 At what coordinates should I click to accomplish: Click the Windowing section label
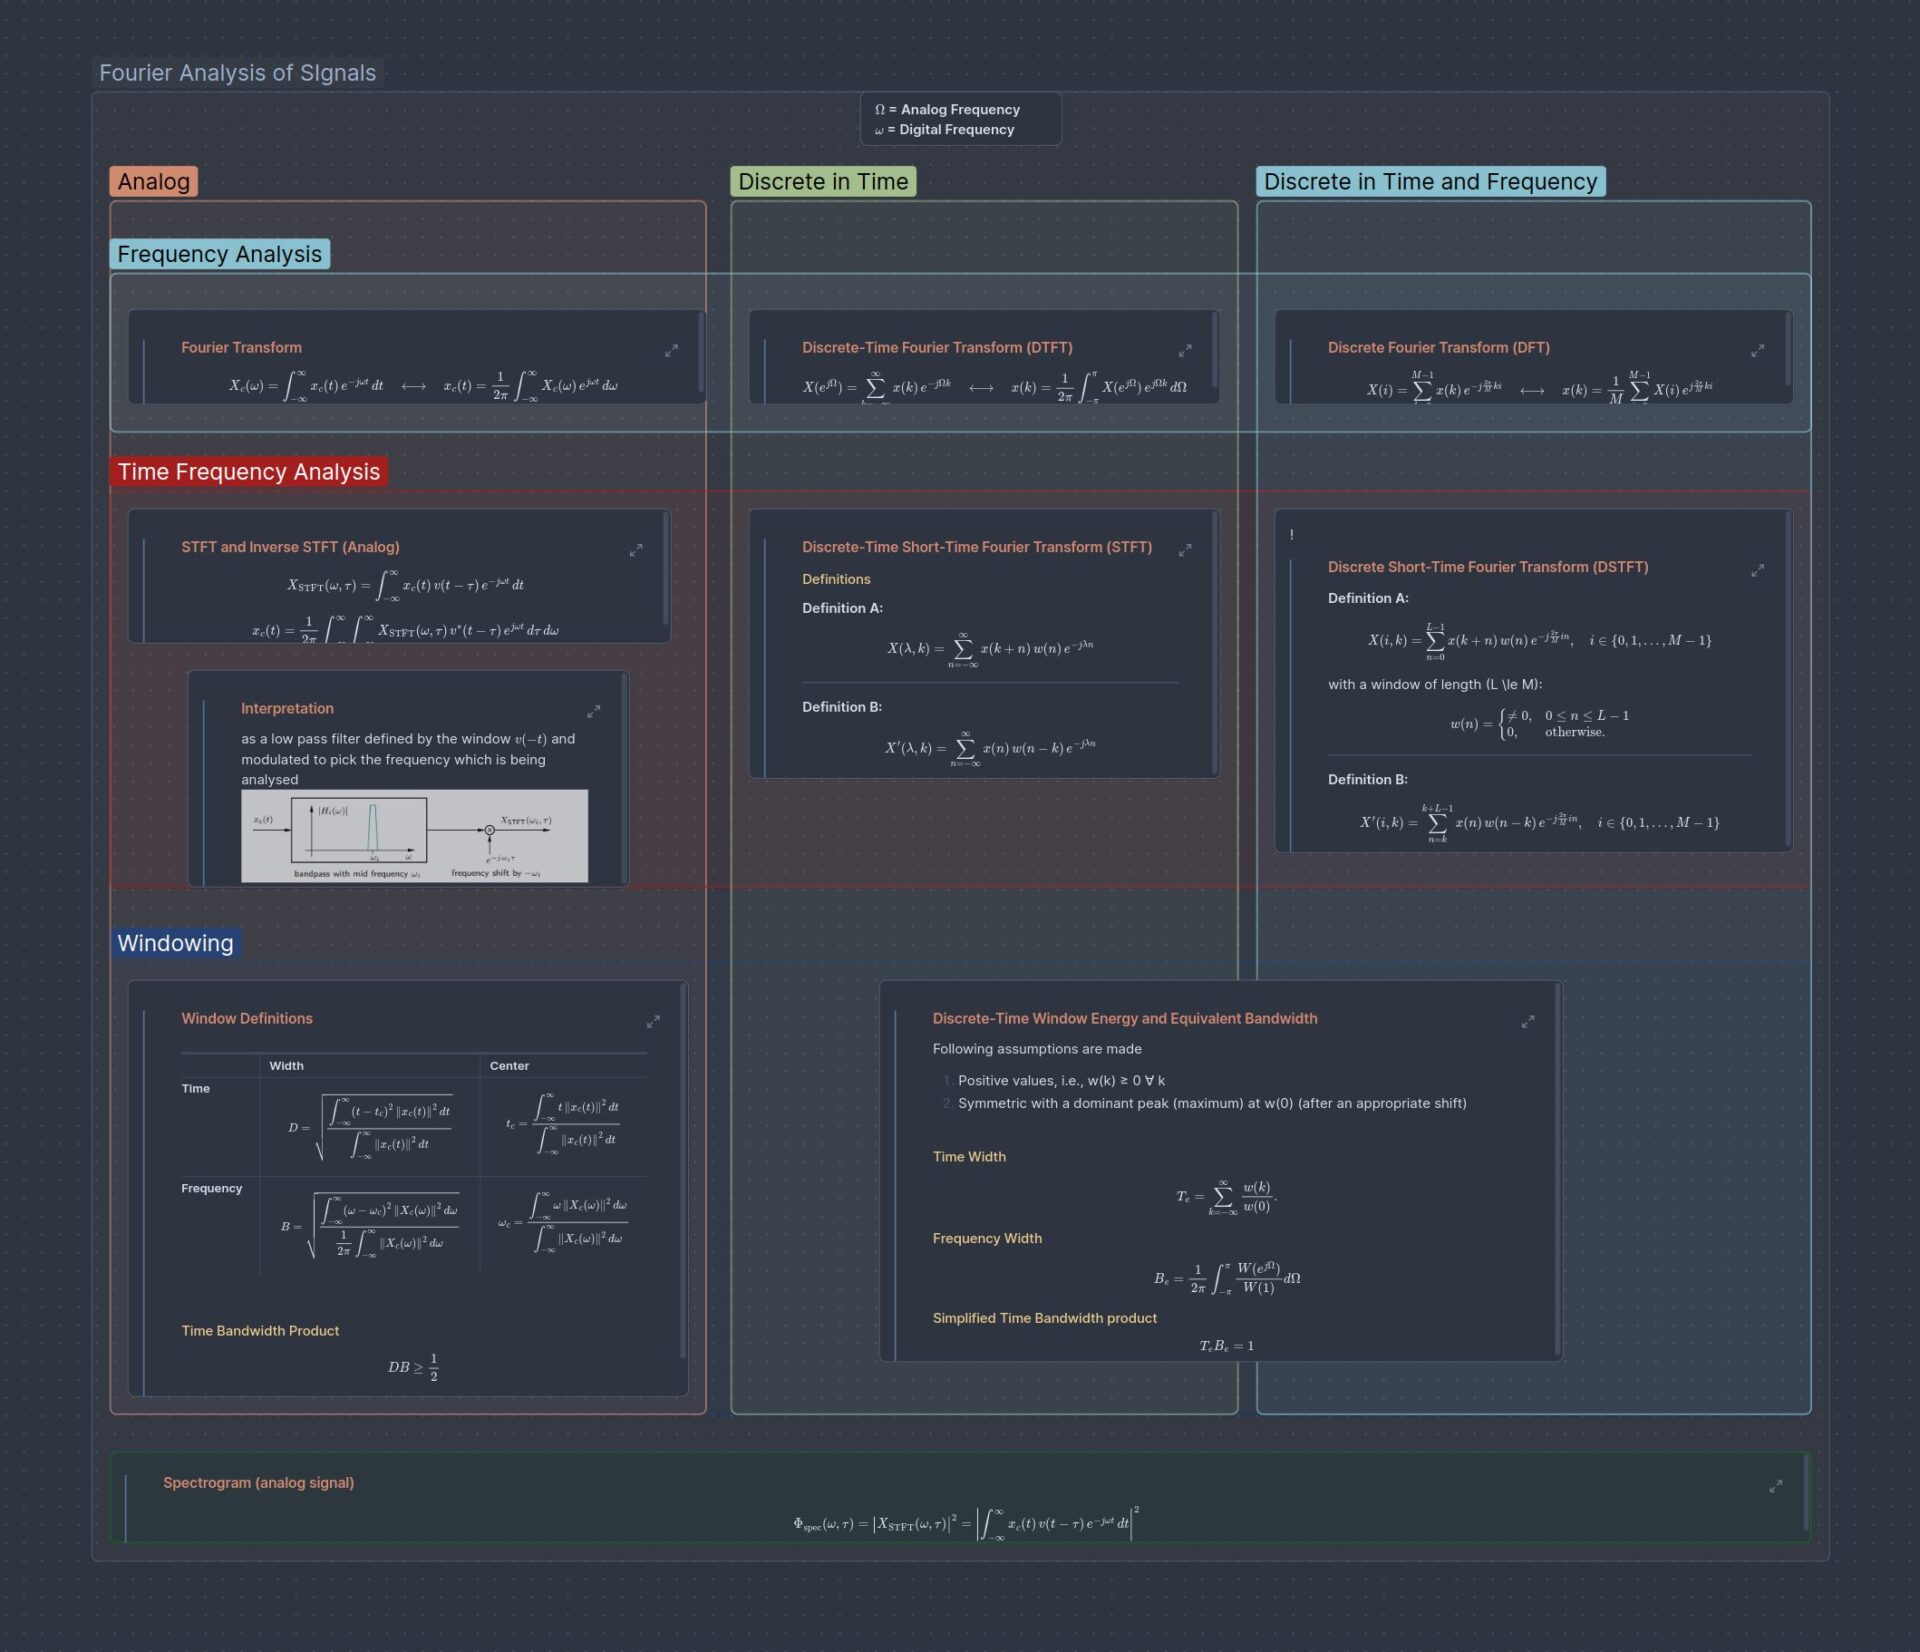[x=175, y=942]
